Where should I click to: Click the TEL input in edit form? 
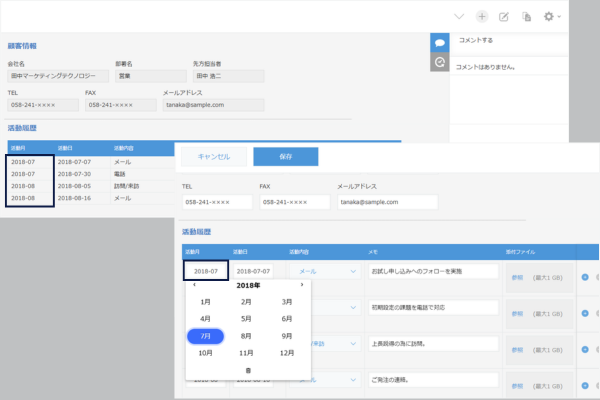pyautogui.click(x=217, y=202)
